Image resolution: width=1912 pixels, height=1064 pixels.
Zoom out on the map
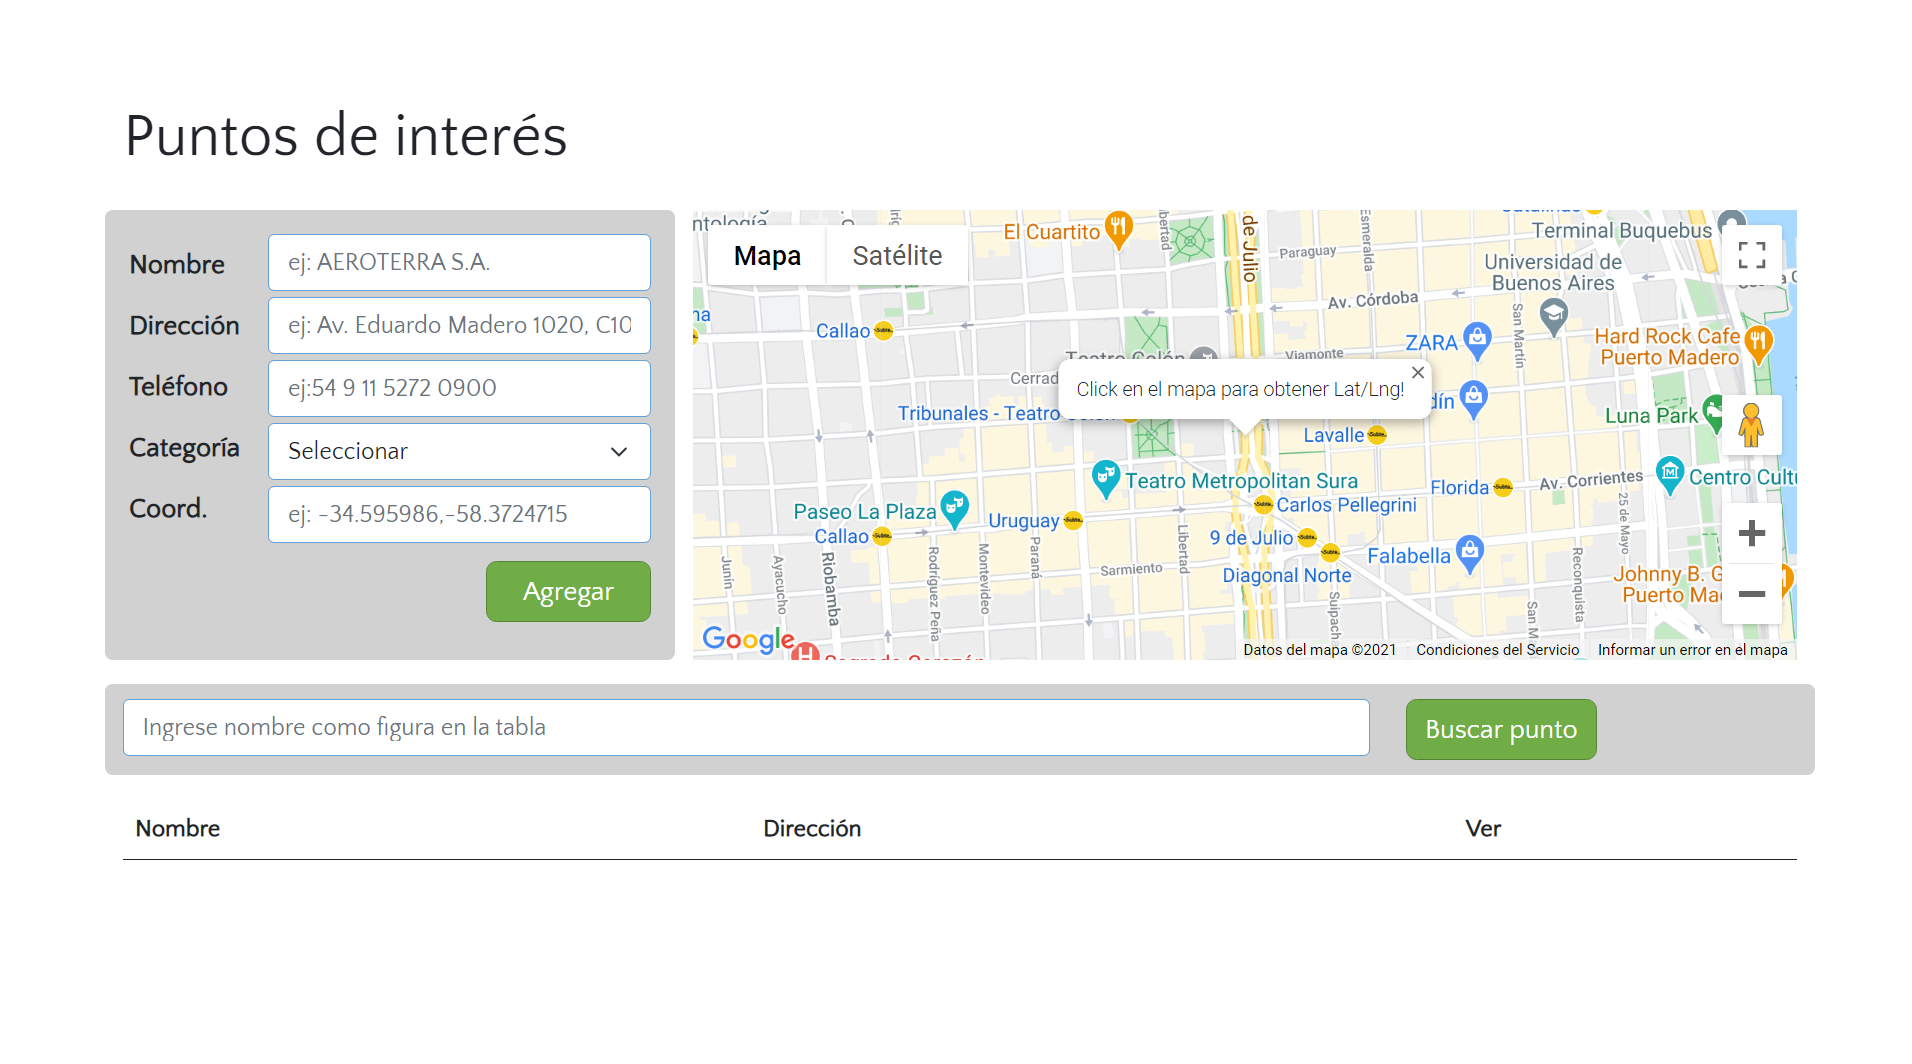pos(1751,594)
